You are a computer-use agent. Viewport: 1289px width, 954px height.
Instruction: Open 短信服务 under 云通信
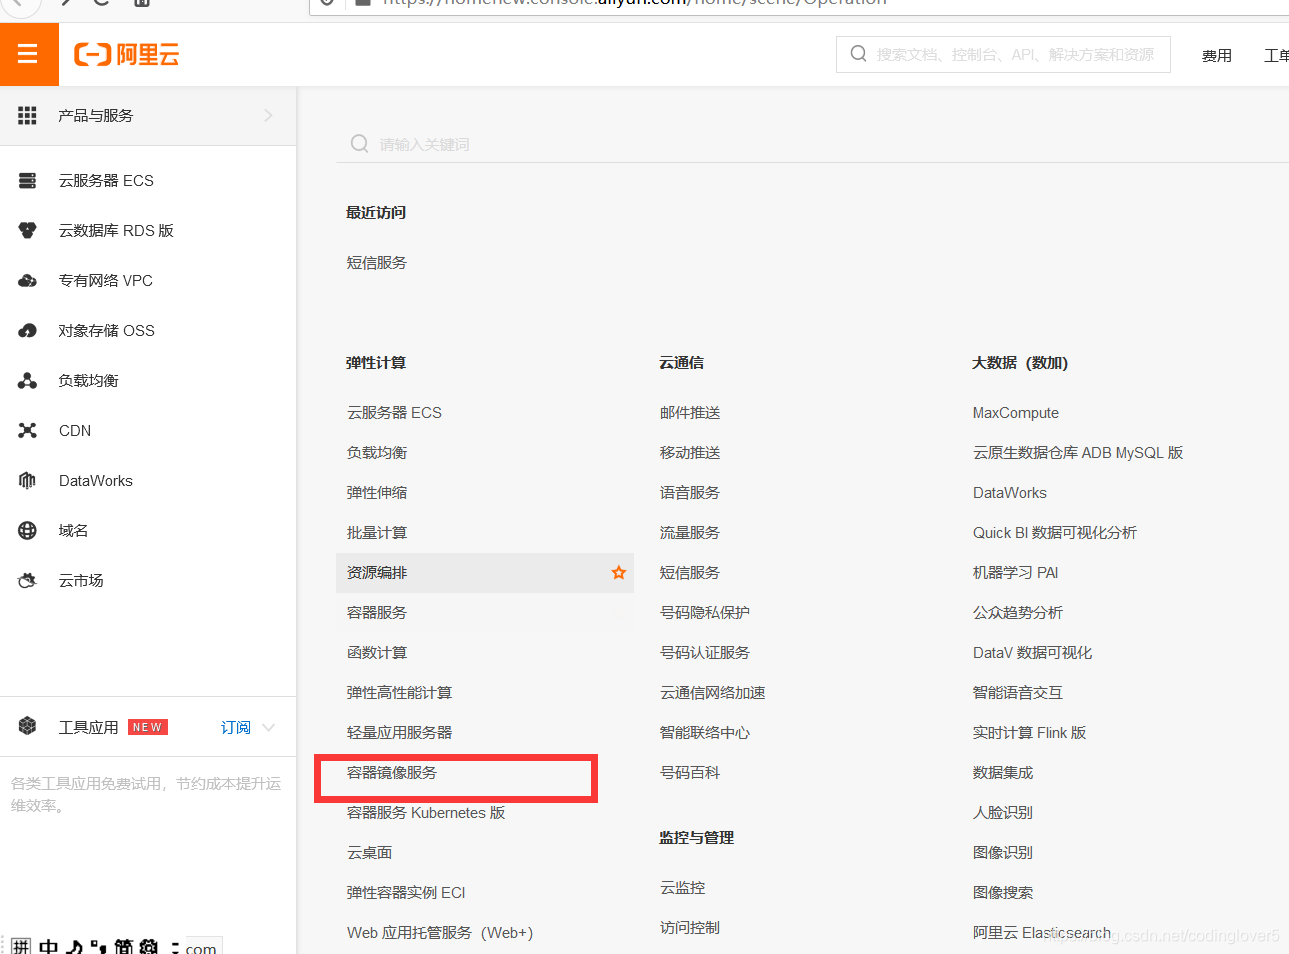690,573
